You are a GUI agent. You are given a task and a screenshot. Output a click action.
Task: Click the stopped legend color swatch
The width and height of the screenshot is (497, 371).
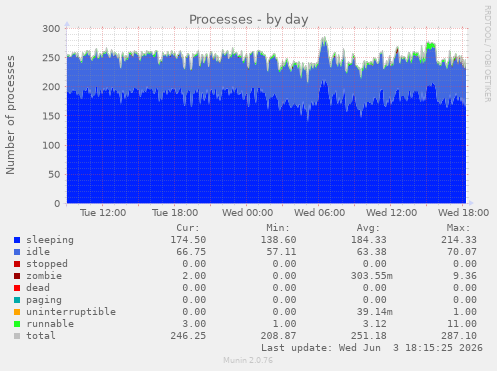(17, 264)
